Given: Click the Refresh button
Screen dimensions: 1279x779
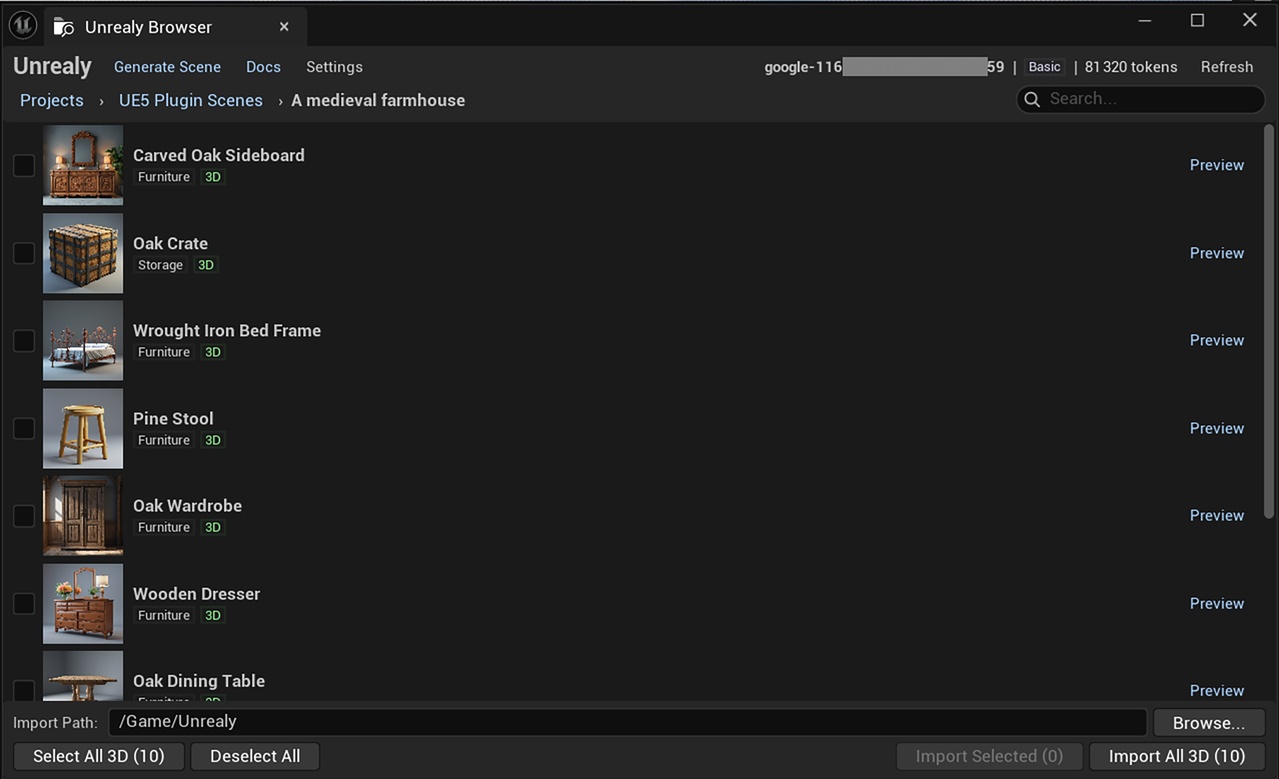Looking at the screenshot, I should (1227, 67).
